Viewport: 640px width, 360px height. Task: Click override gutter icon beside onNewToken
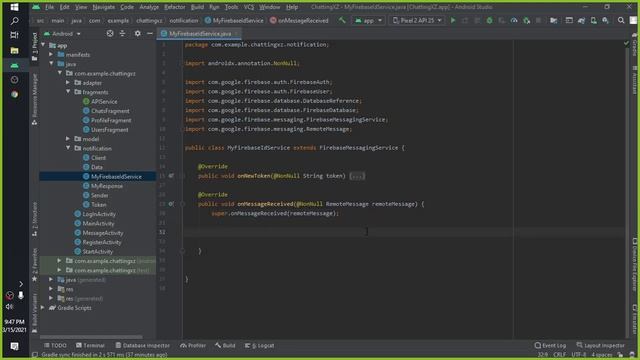tap(171, 176)
